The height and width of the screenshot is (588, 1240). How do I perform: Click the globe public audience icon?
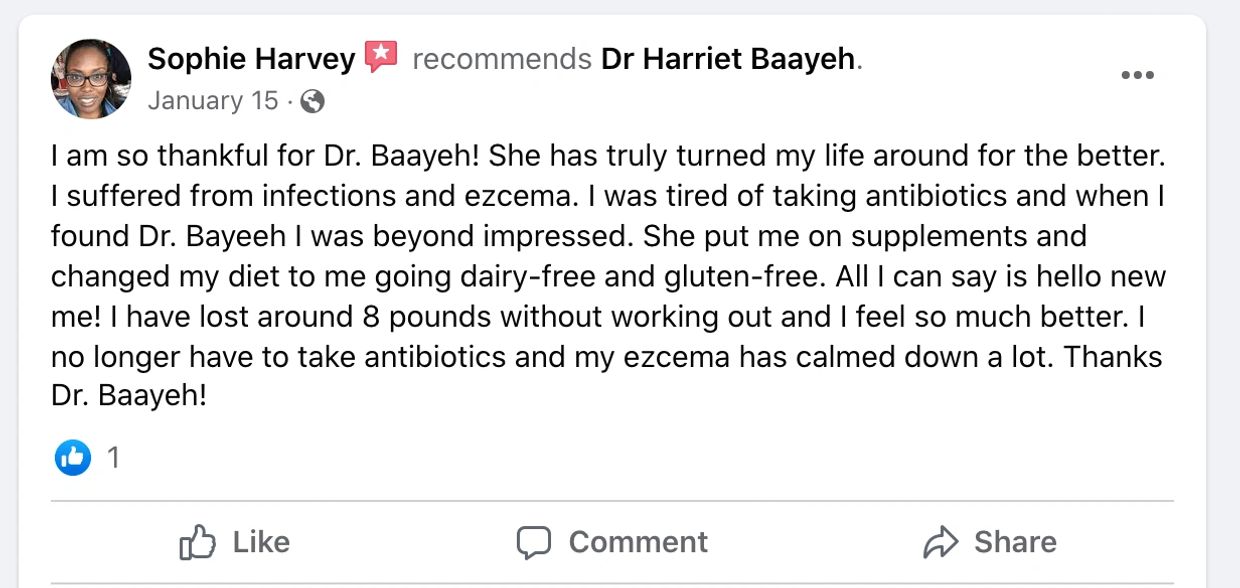tap(312, 101)
